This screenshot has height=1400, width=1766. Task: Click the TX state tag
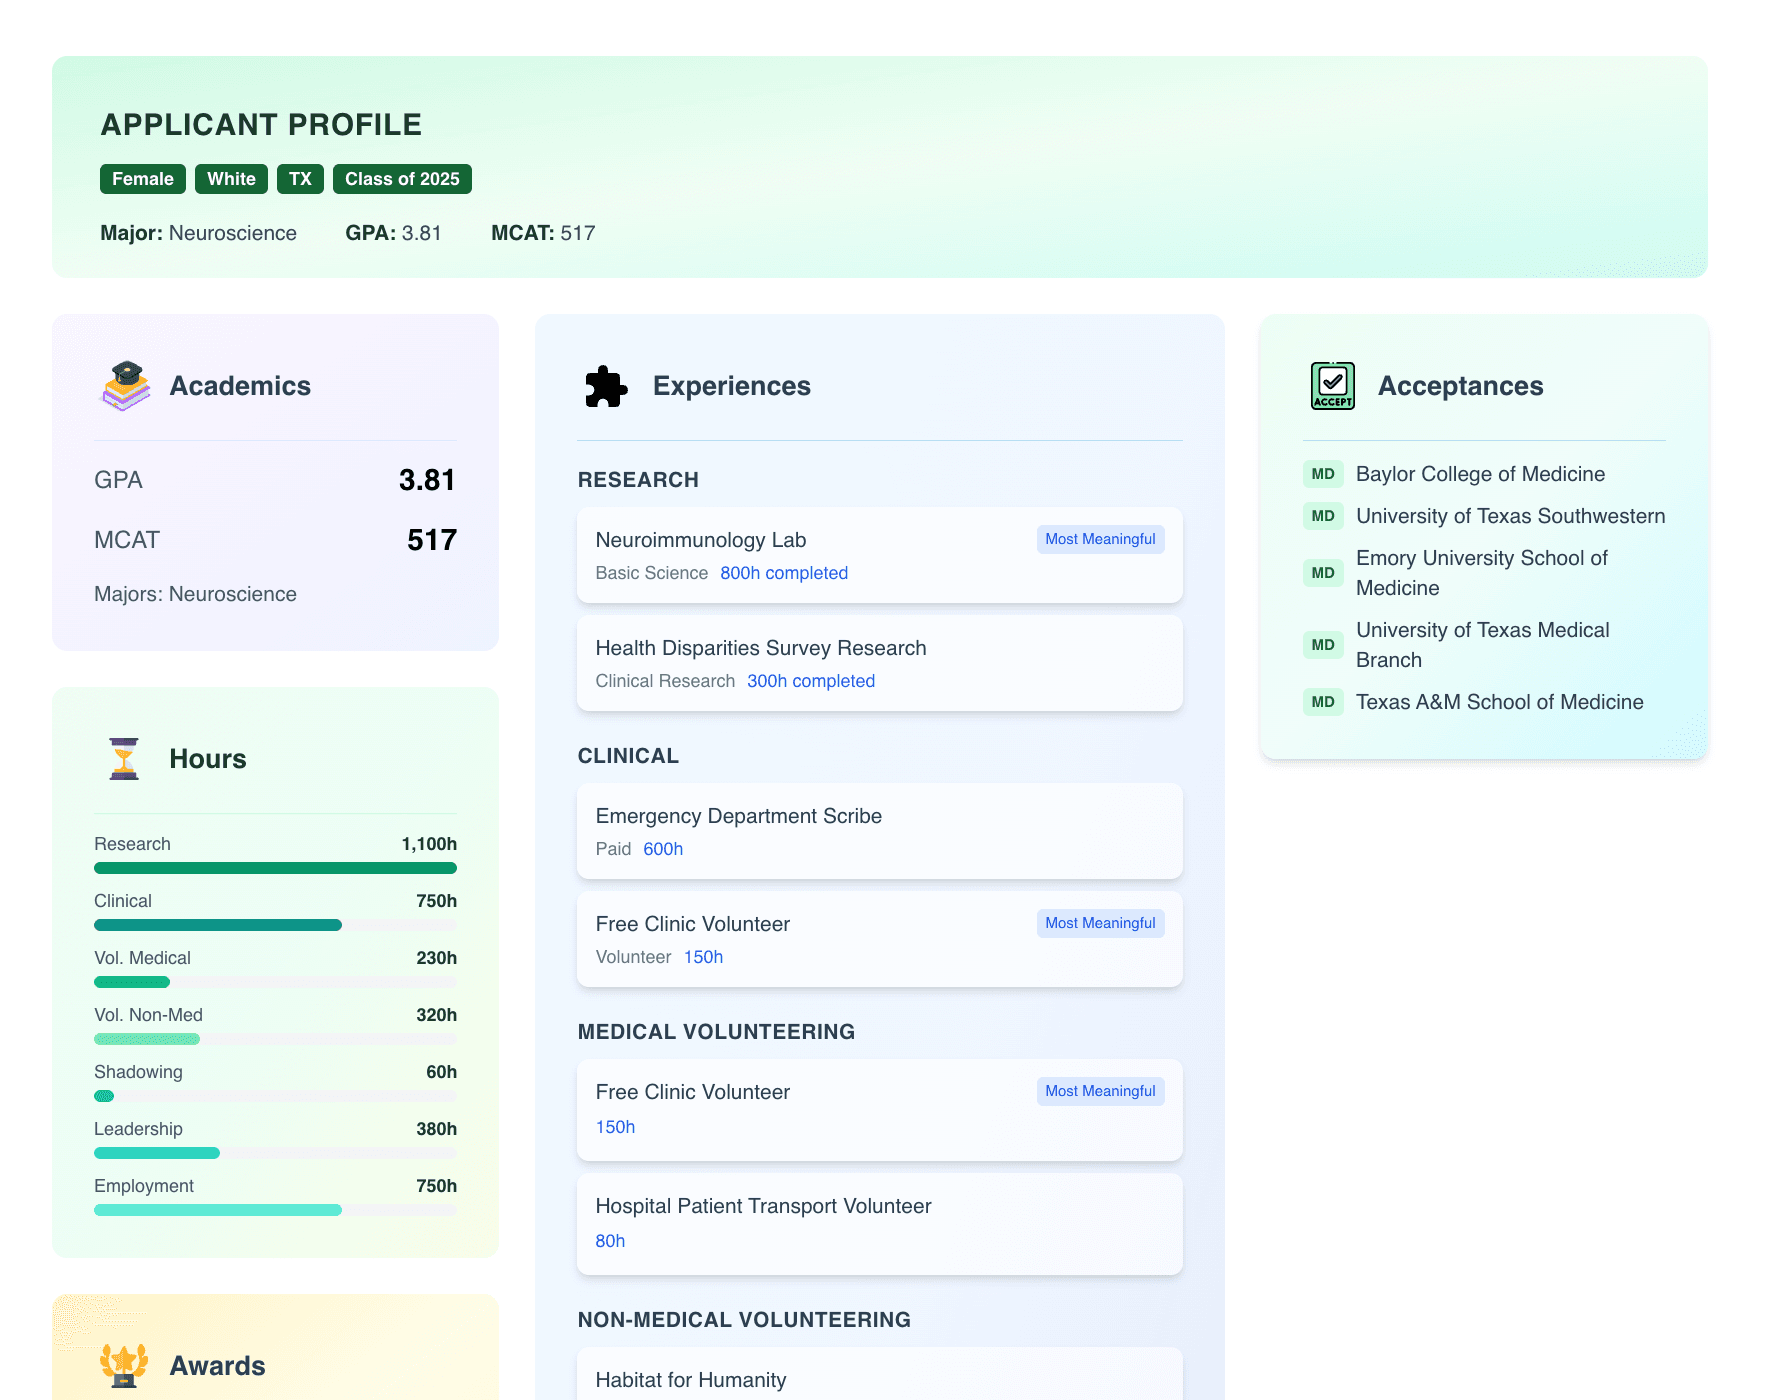[x=300, y=179]
